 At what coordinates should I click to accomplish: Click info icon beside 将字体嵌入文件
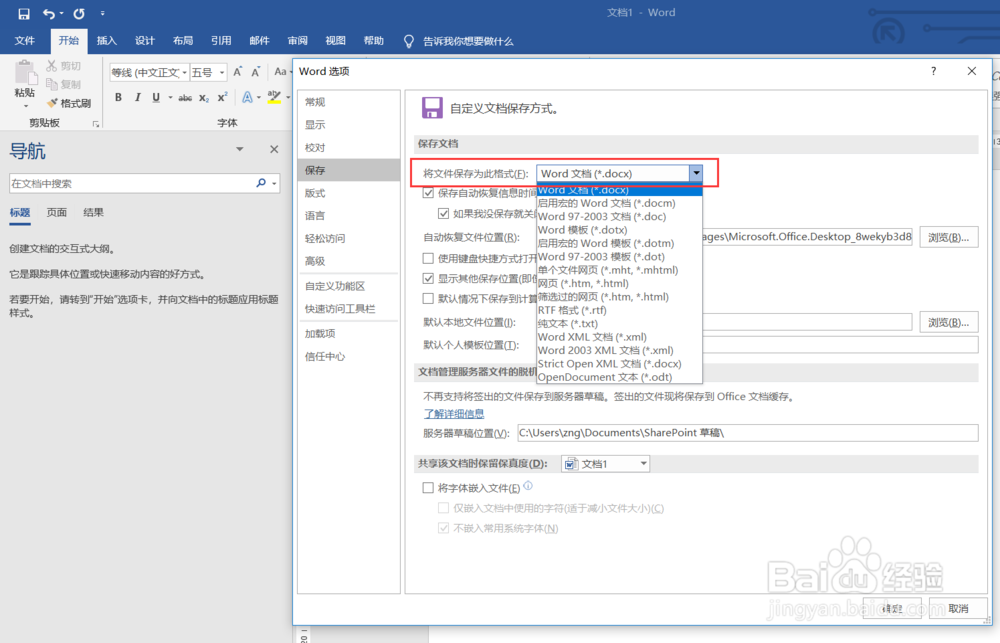click(528, 486)
